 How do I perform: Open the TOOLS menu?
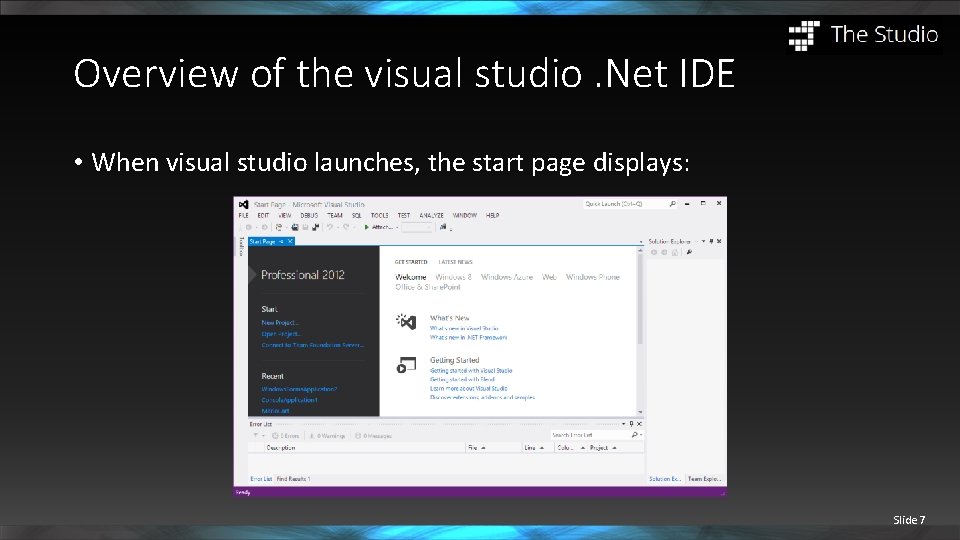(x=380, y=216)
